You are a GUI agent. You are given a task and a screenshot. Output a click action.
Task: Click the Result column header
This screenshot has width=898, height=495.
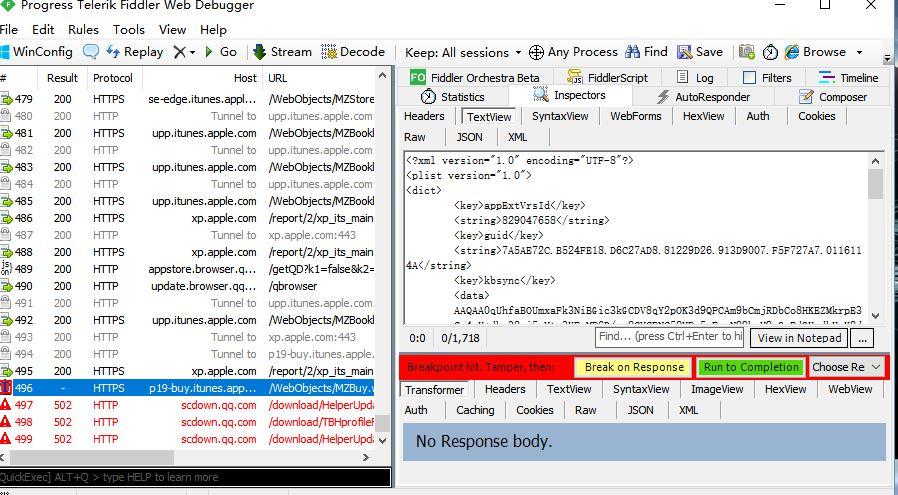tap(62, 78)
